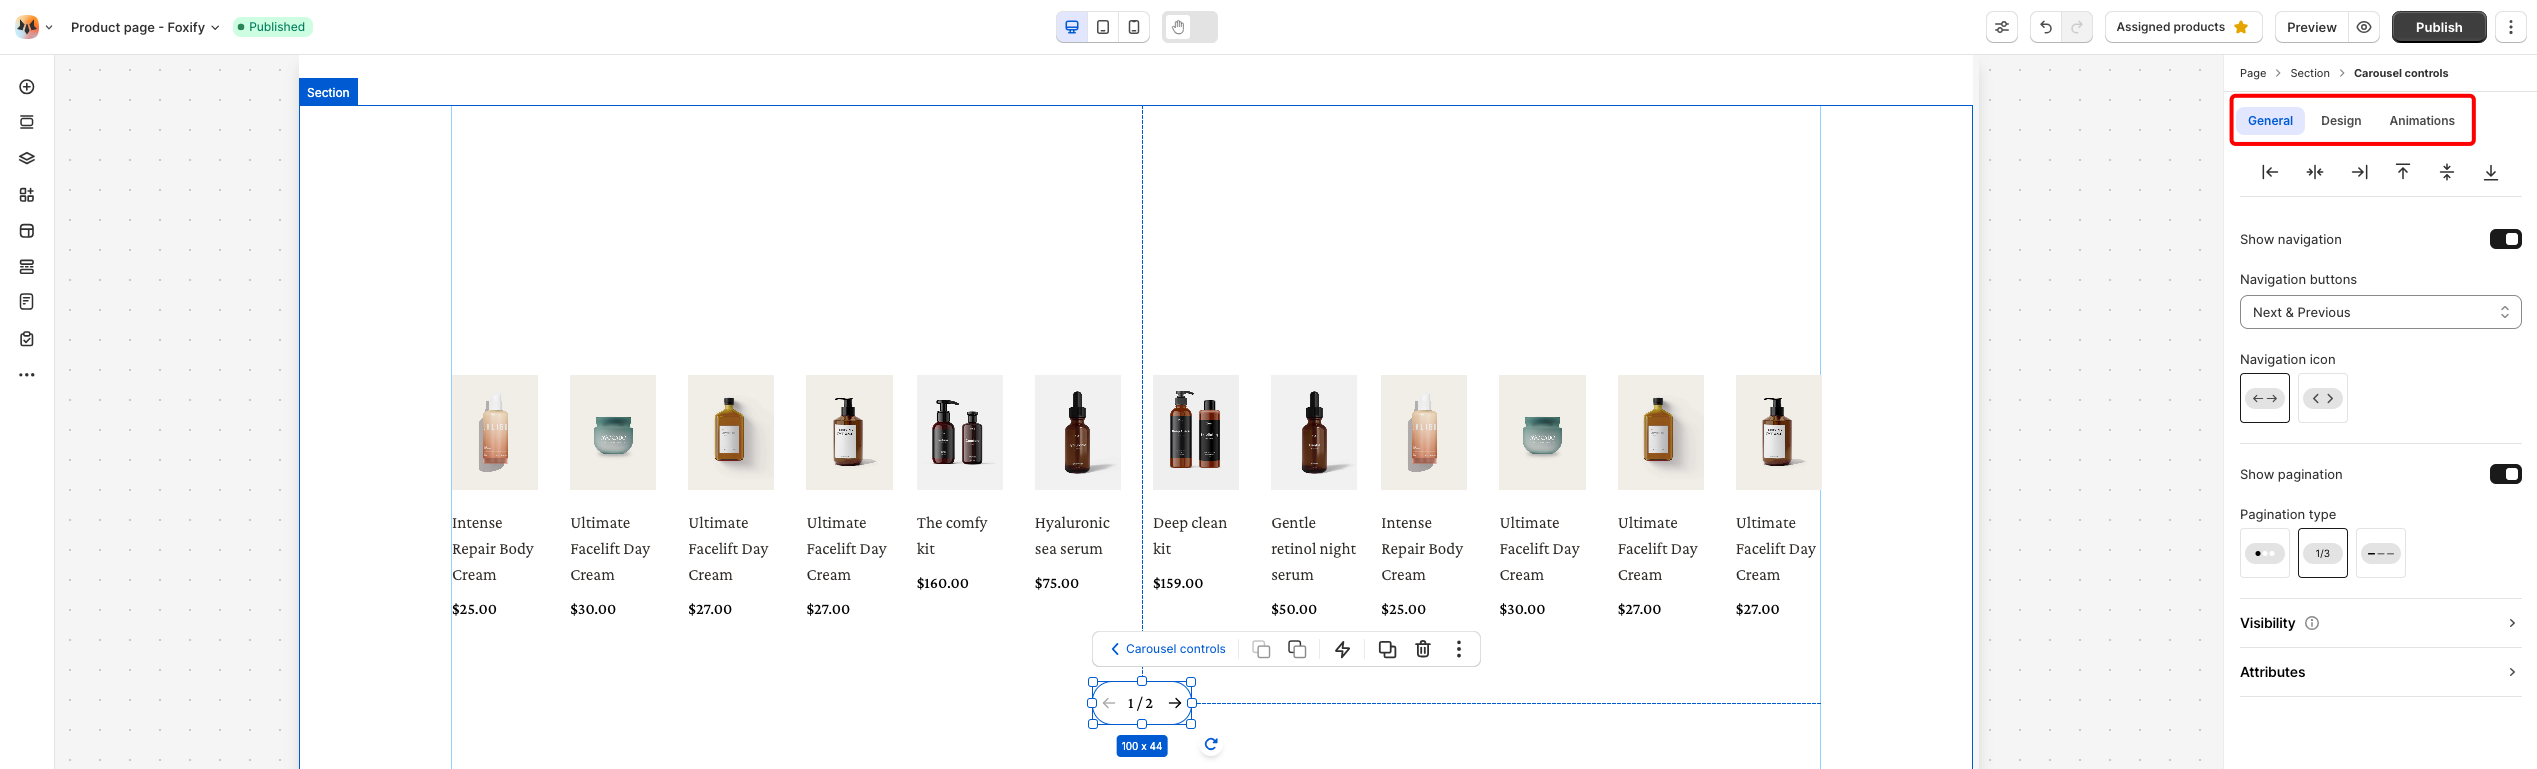Expand the Visibility section
Image resolution: width=2537 pixels, height=769 pixels.
point(2380,623)
